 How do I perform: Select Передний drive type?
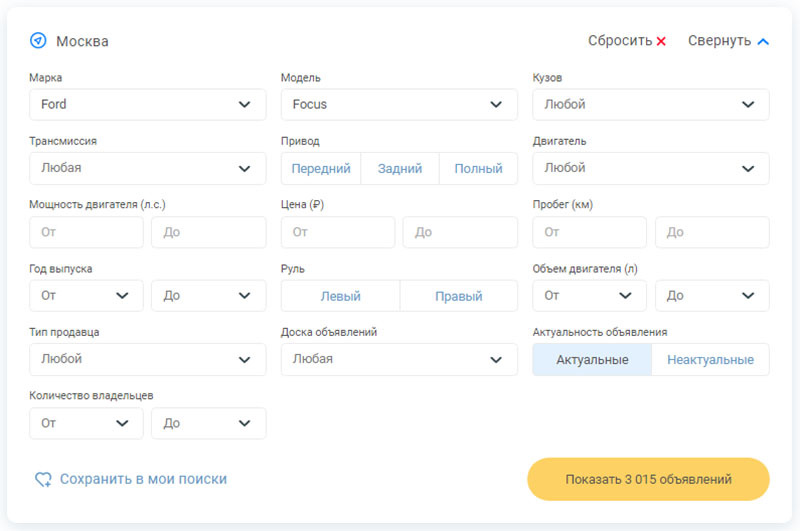pyautogui.click(x=321, y=169)
